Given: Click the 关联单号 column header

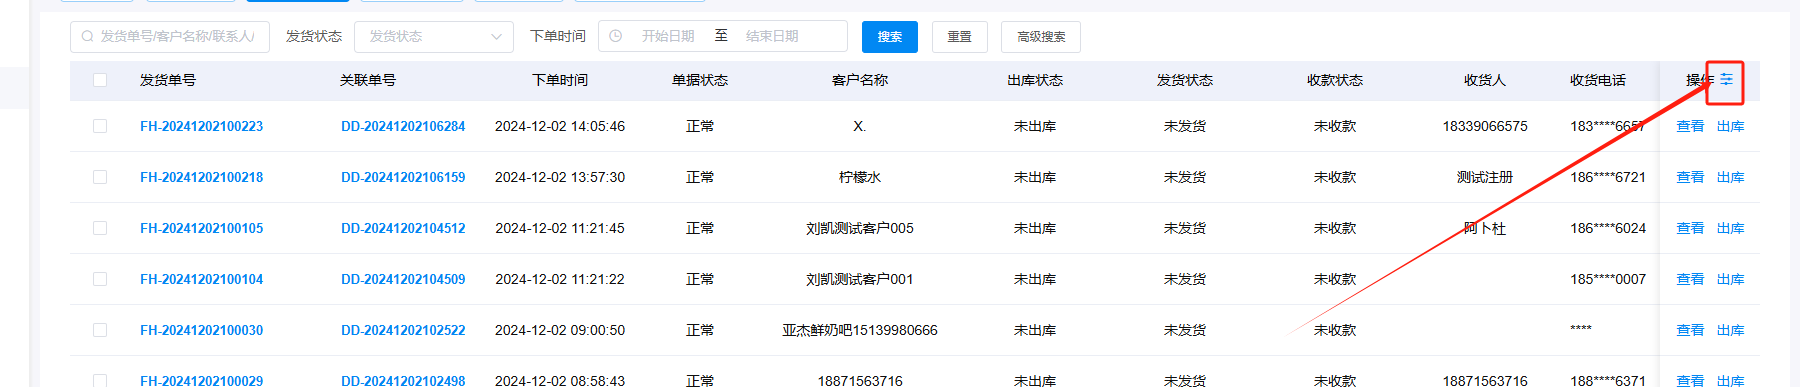Looking at the screenshot, I should [368, 80].
